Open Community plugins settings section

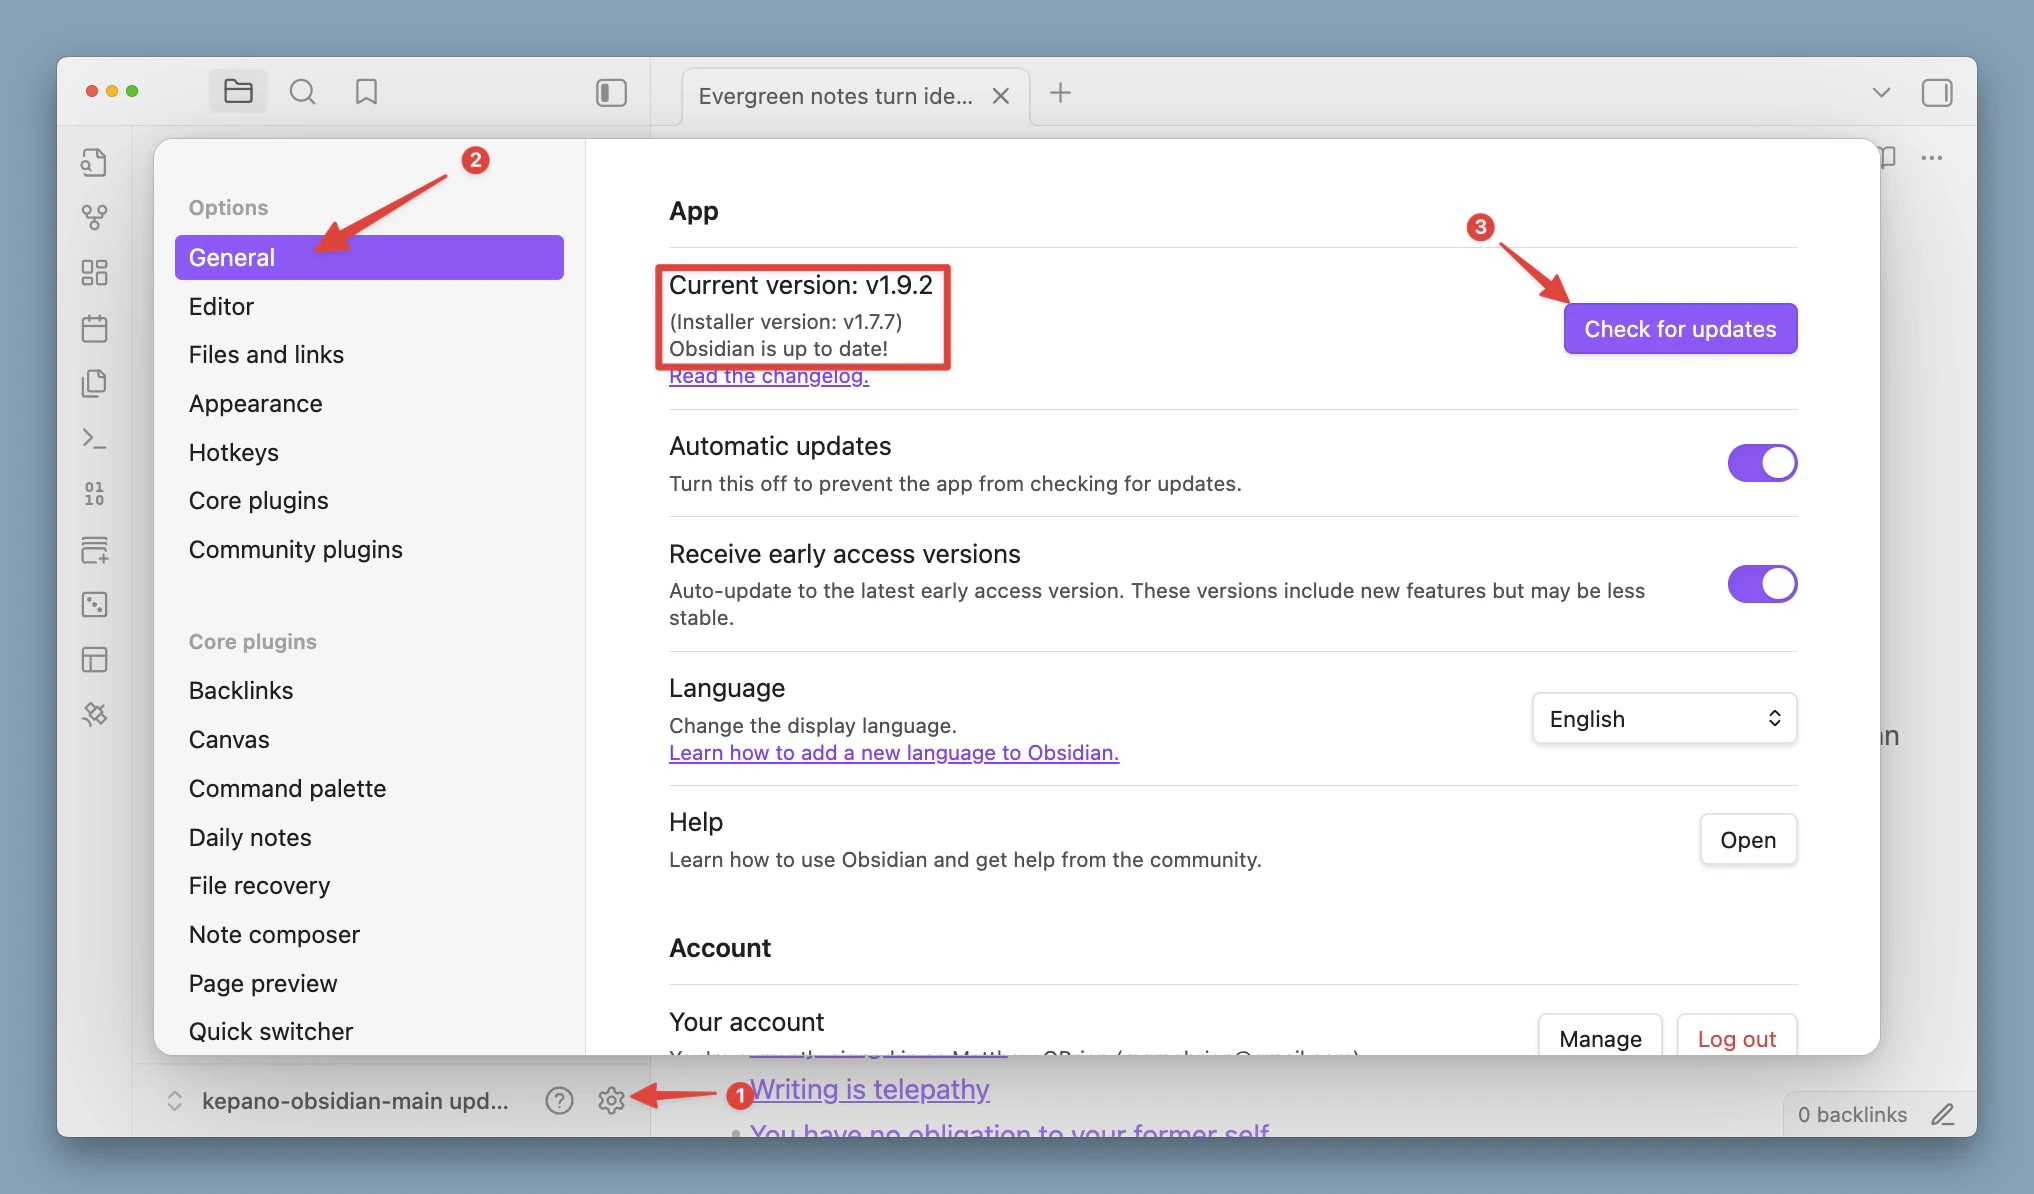click(296, 550)
